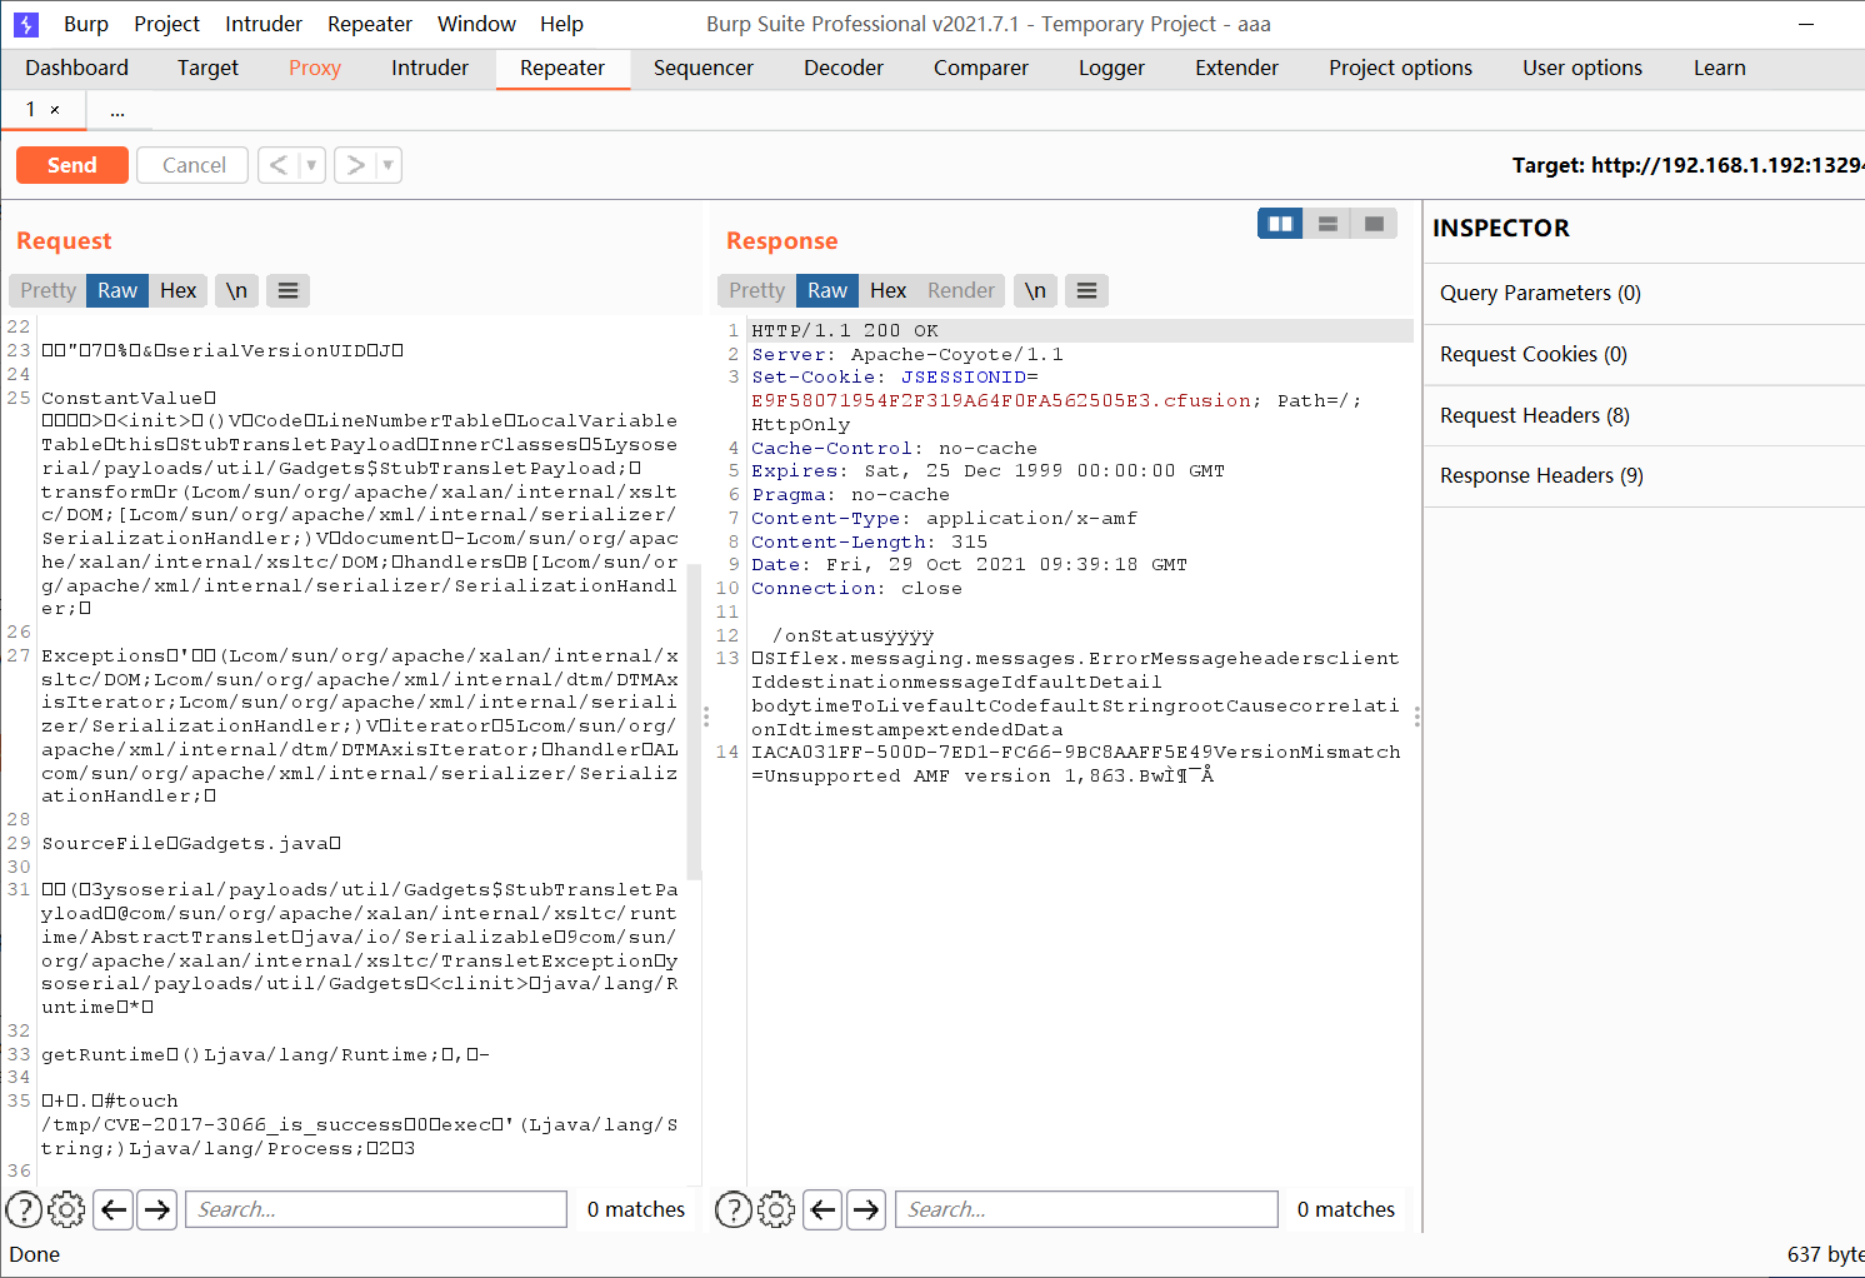The width and height of the screenshot is (1865, 1278).
Task: Open the Request message options hamburger menu
Action: [x=288, y=291]
